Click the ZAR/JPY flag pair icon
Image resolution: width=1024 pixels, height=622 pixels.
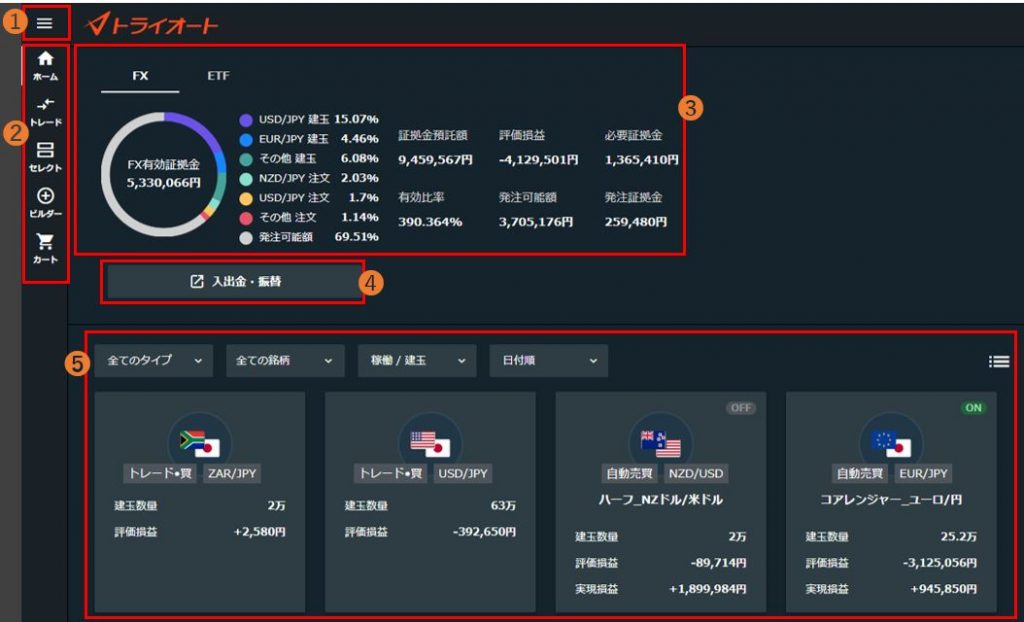(199, 444)
